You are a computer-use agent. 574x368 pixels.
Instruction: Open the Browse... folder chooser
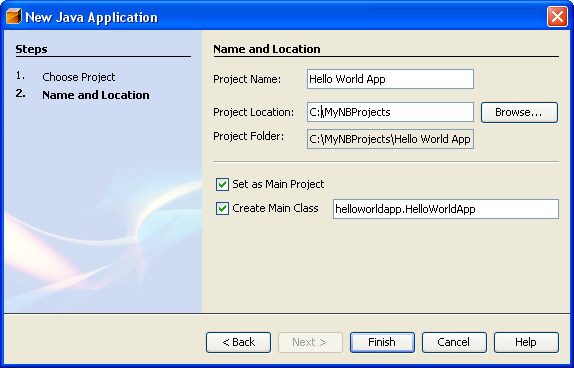pyautogui.click(x=519, y=112)
